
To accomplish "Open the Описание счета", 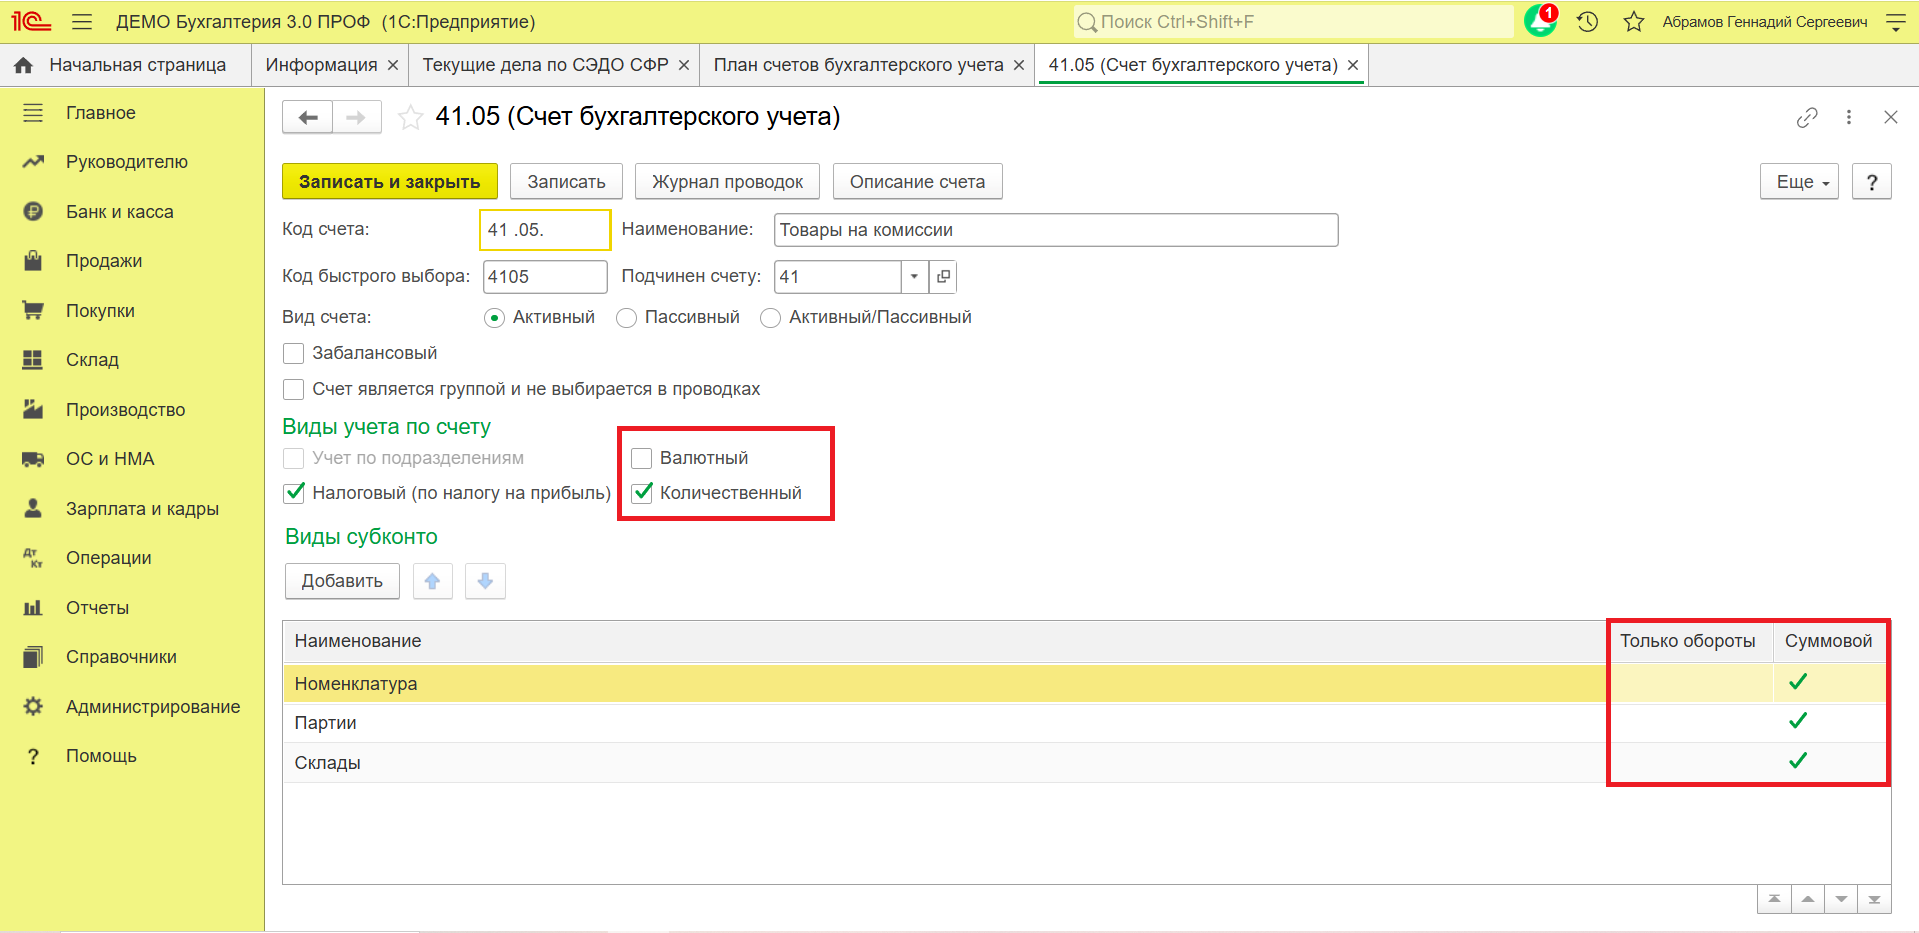I will [917, 182].
